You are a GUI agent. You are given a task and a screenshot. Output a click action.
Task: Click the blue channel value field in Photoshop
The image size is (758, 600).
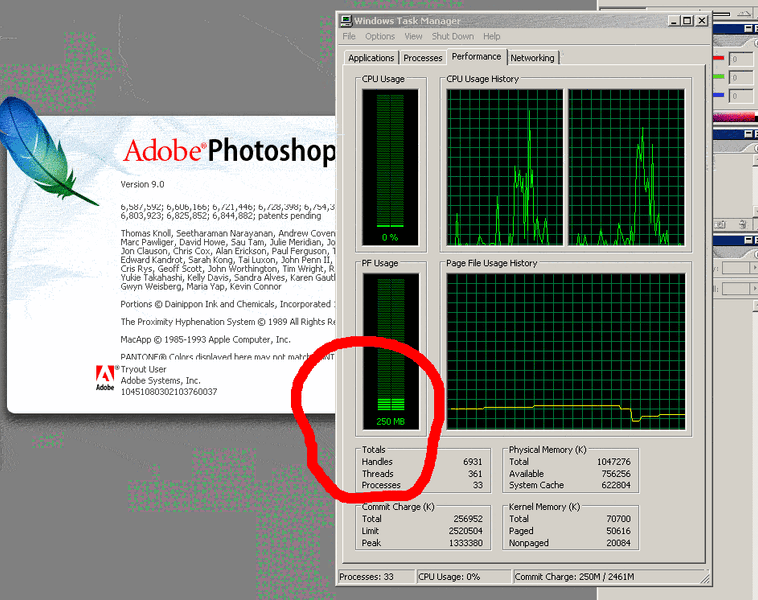point(741,96)
